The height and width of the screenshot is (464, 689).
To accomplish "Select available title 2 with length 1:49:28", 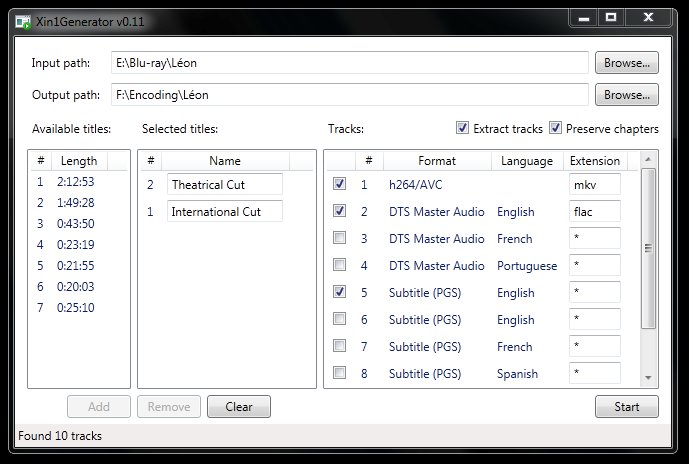I will coord(79,203).
